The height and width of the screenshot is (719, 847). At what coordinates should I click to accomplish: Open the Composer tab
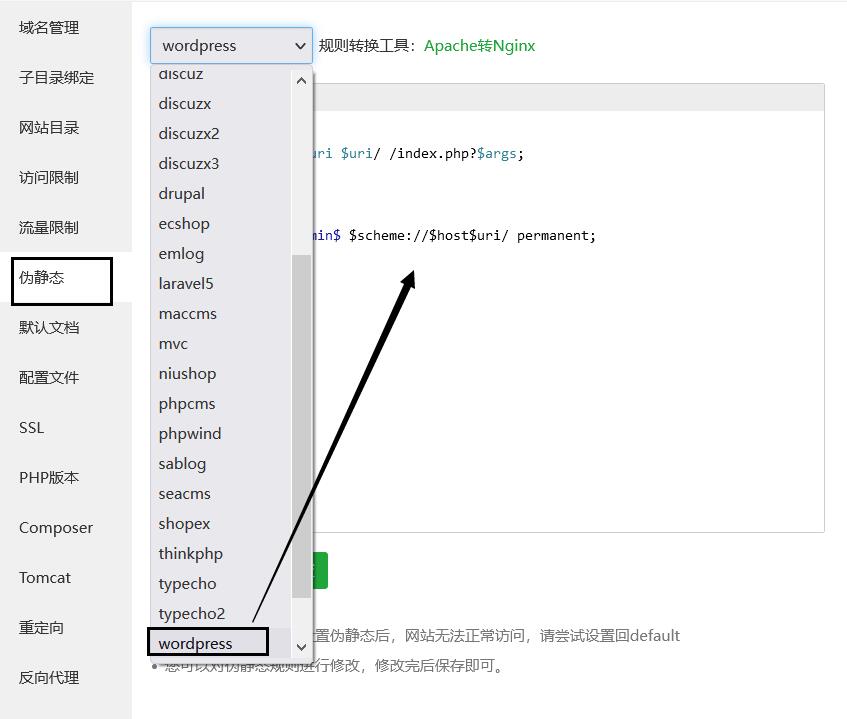click(56, 527)
